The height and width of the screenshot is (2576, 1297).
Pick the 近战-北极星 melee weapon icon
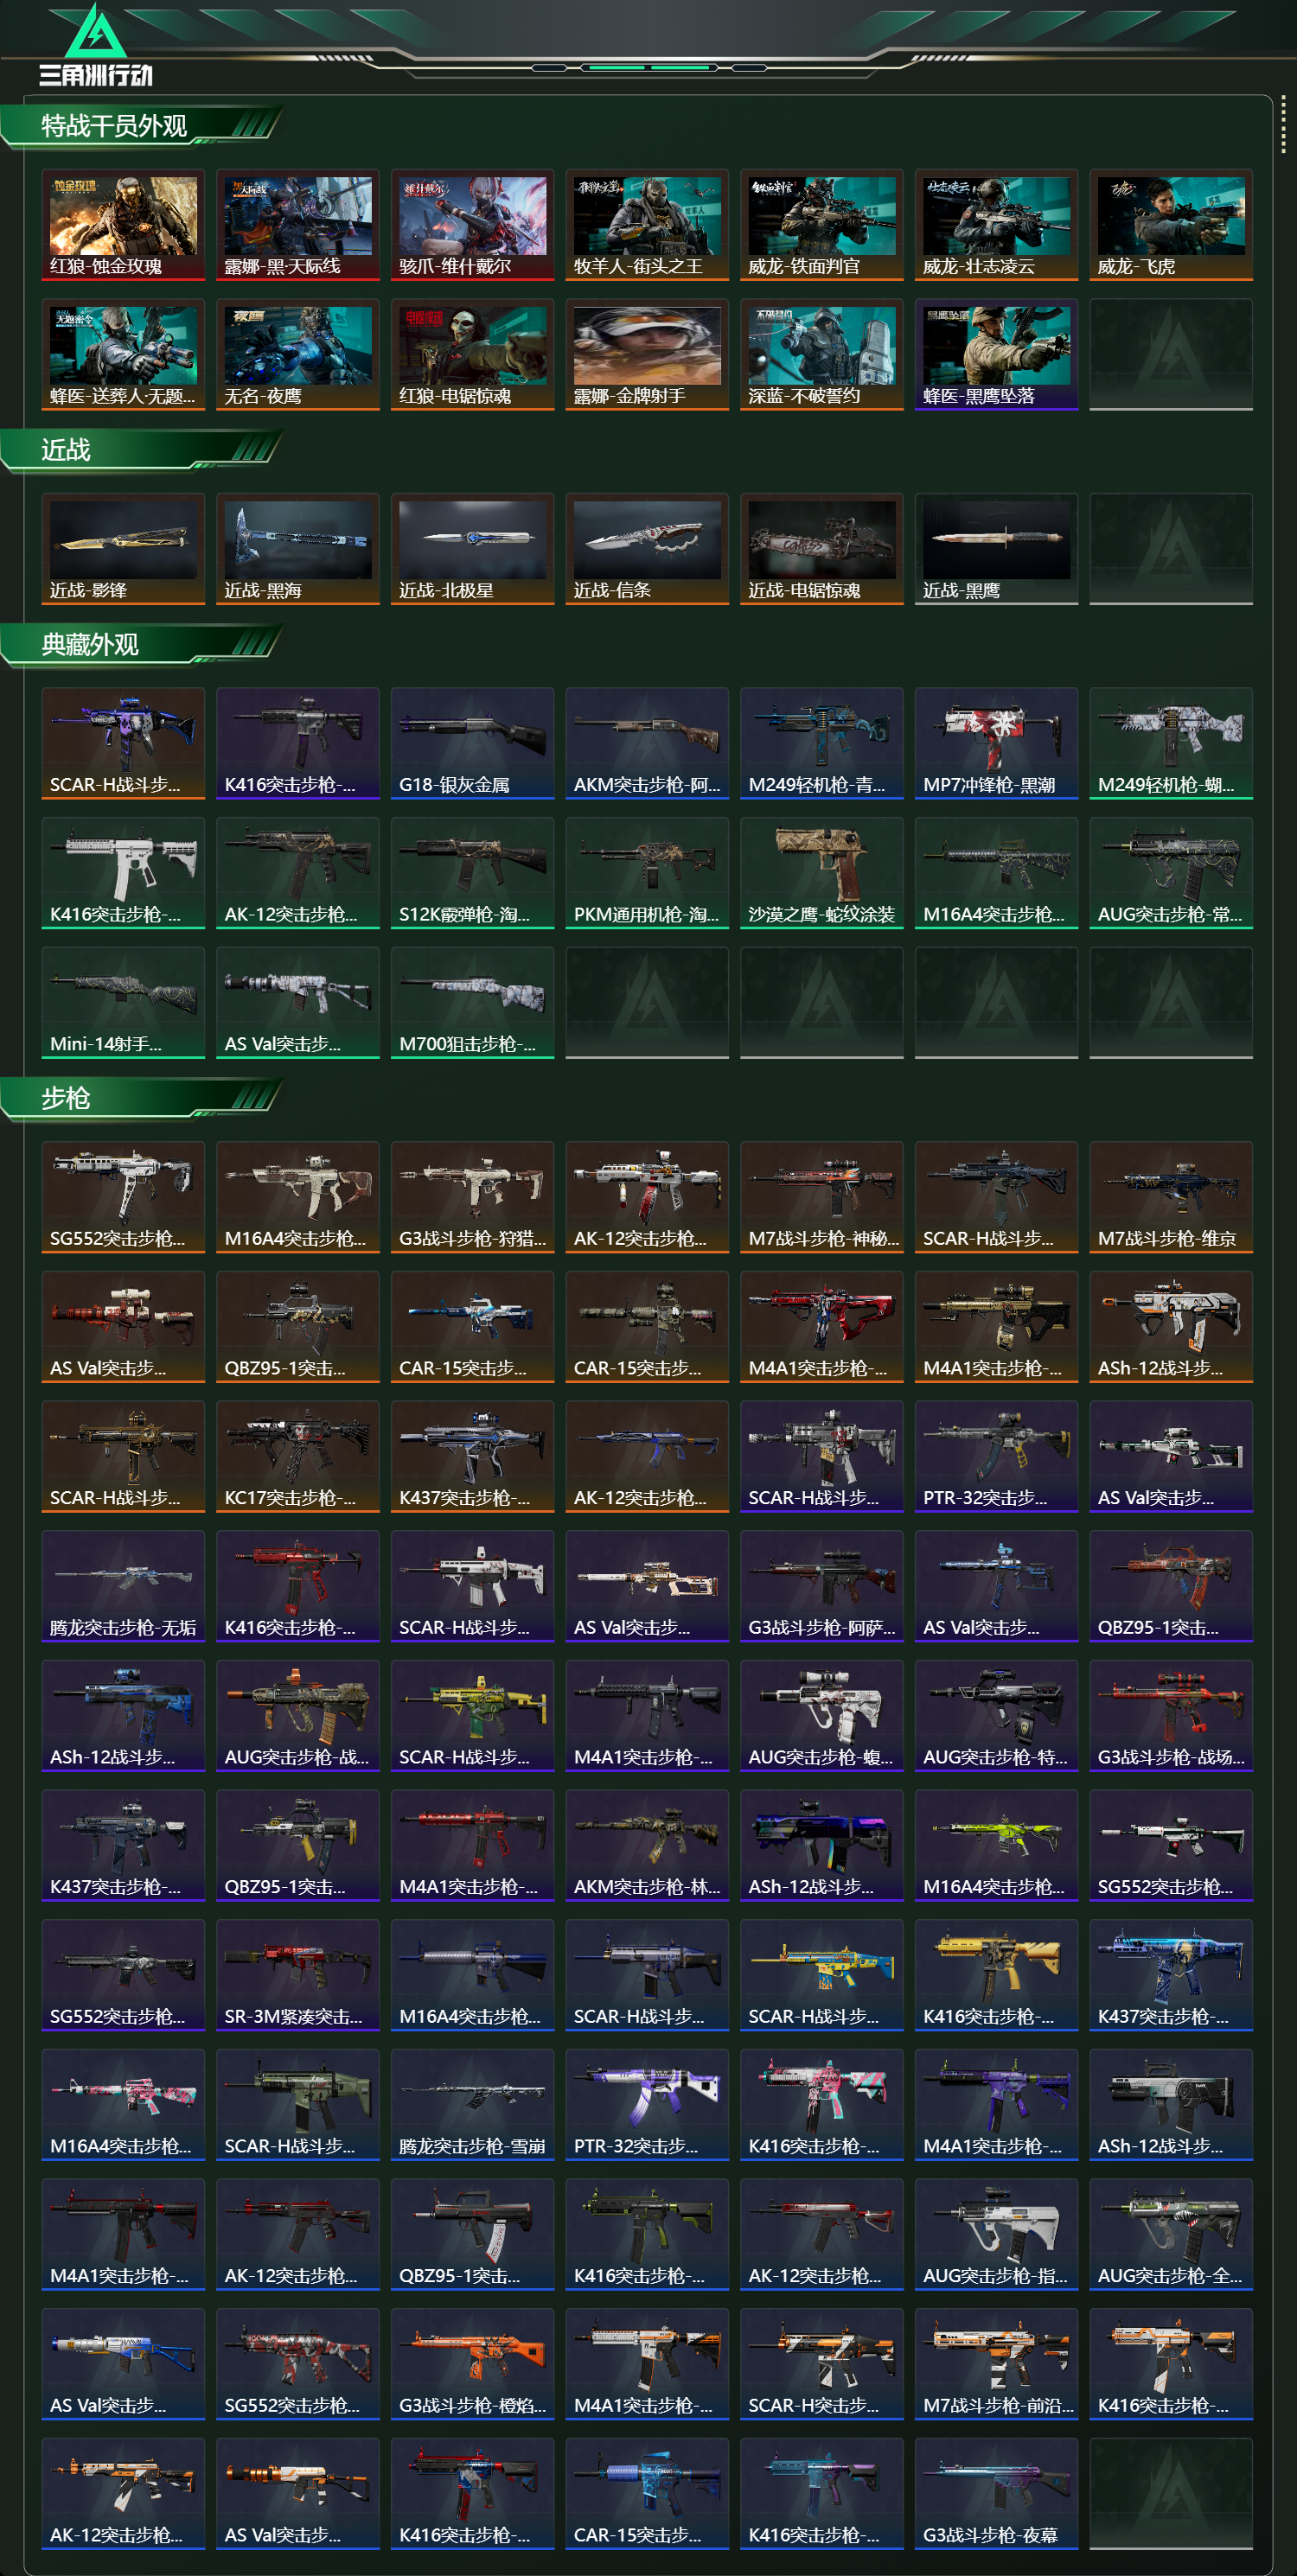coord(472,549)
